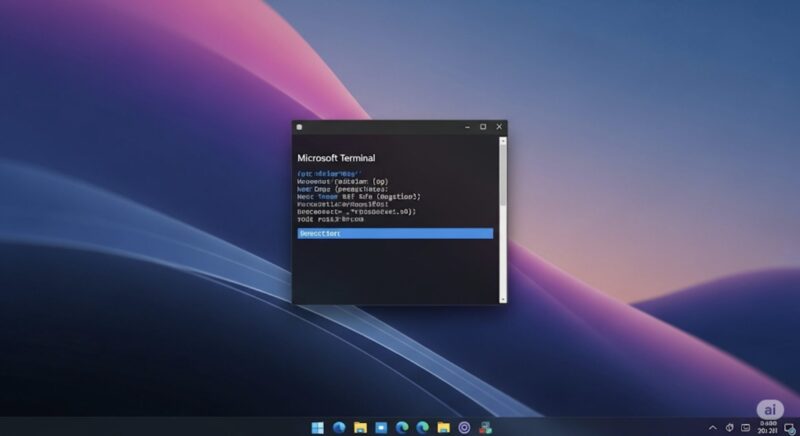The image size is (800, 436).
Task: Open the folder icon beside the purple circle
Action: 443,427
